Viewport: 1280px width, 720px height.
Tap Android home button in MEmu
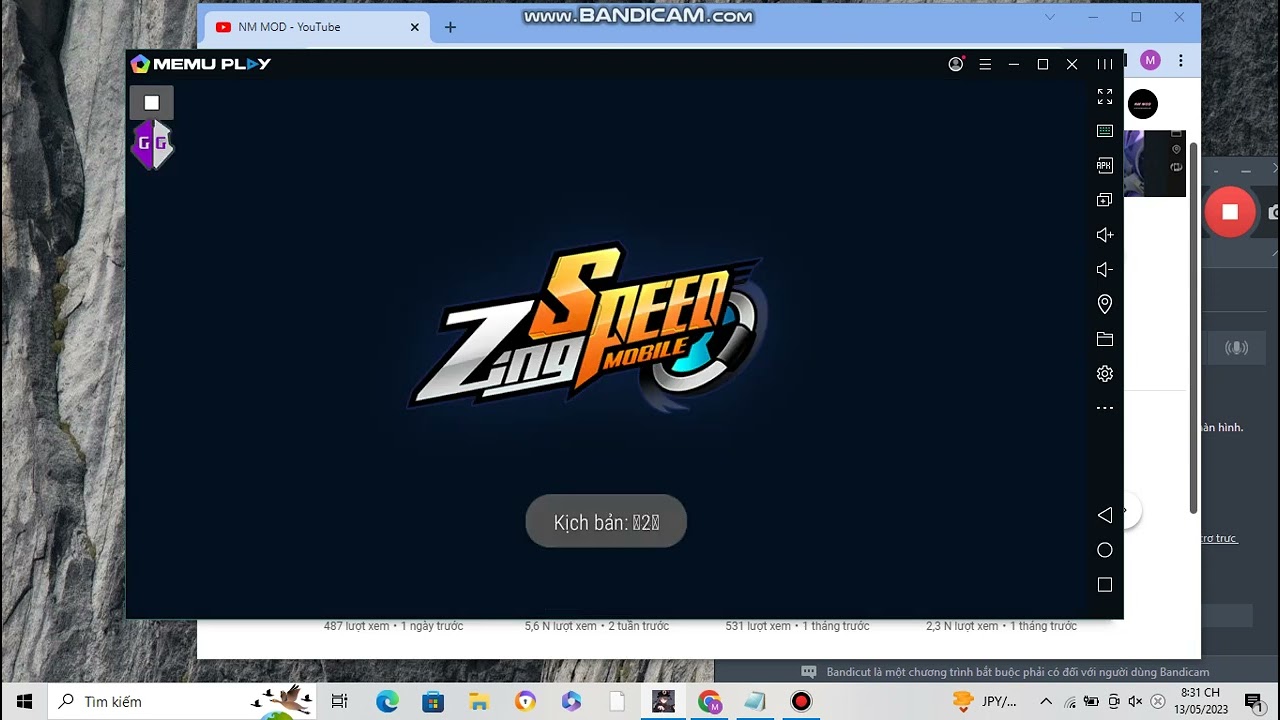click(1105, 550)
